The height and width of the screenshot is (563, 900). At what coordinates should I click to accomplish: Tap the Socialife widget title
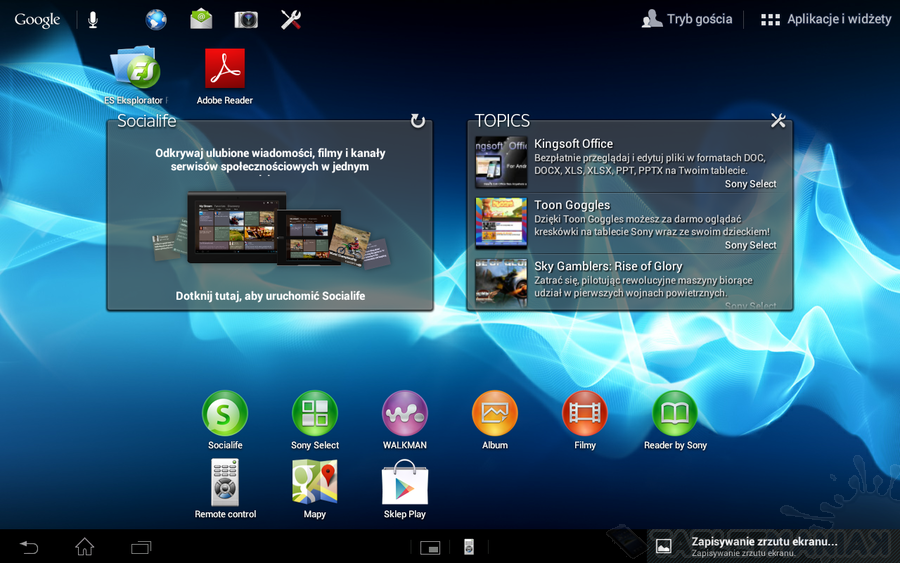[147, 121]
